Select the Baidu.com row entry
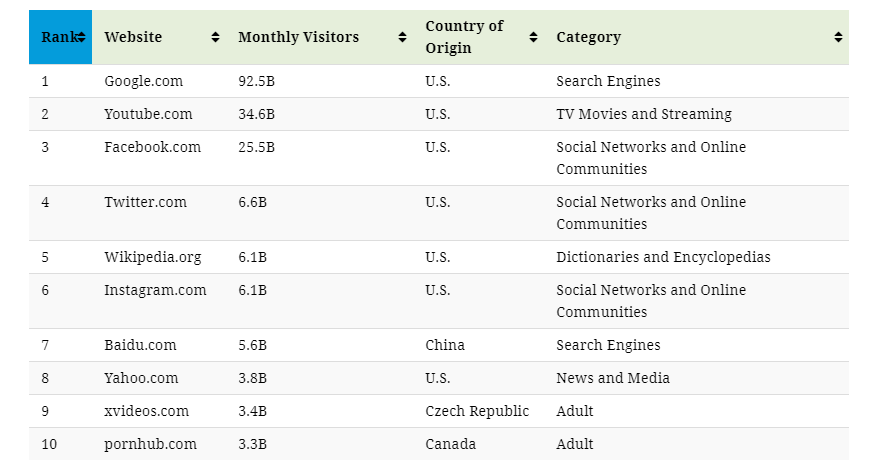This screenshot has width=874, height=461. click(x=140, y=345)
